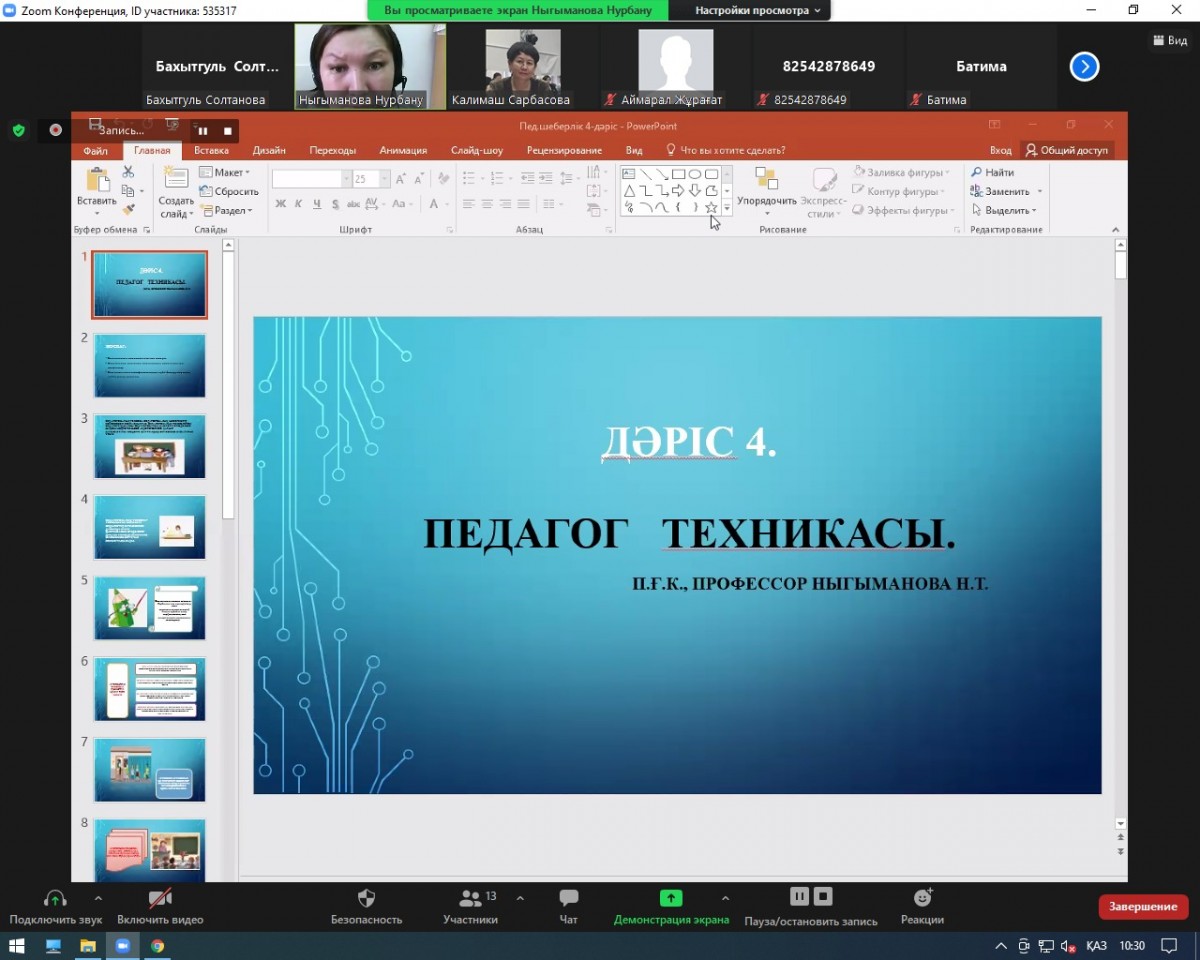Image resolution: width=1200 pixels, height=960 pixels.
Task: Switch to the Вставка ribbon tab
Action: pos(211,150)
